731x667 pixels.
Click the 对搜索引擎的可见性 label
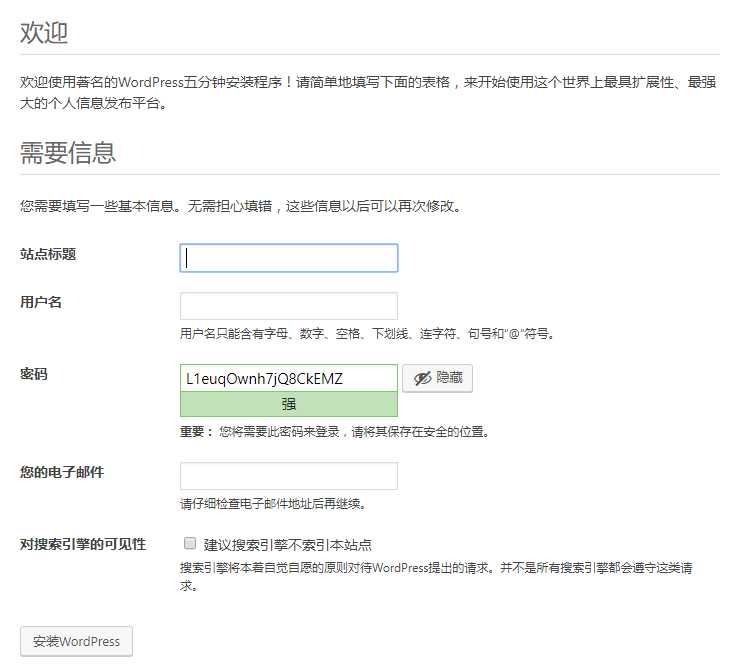click(x=83, y=544)
